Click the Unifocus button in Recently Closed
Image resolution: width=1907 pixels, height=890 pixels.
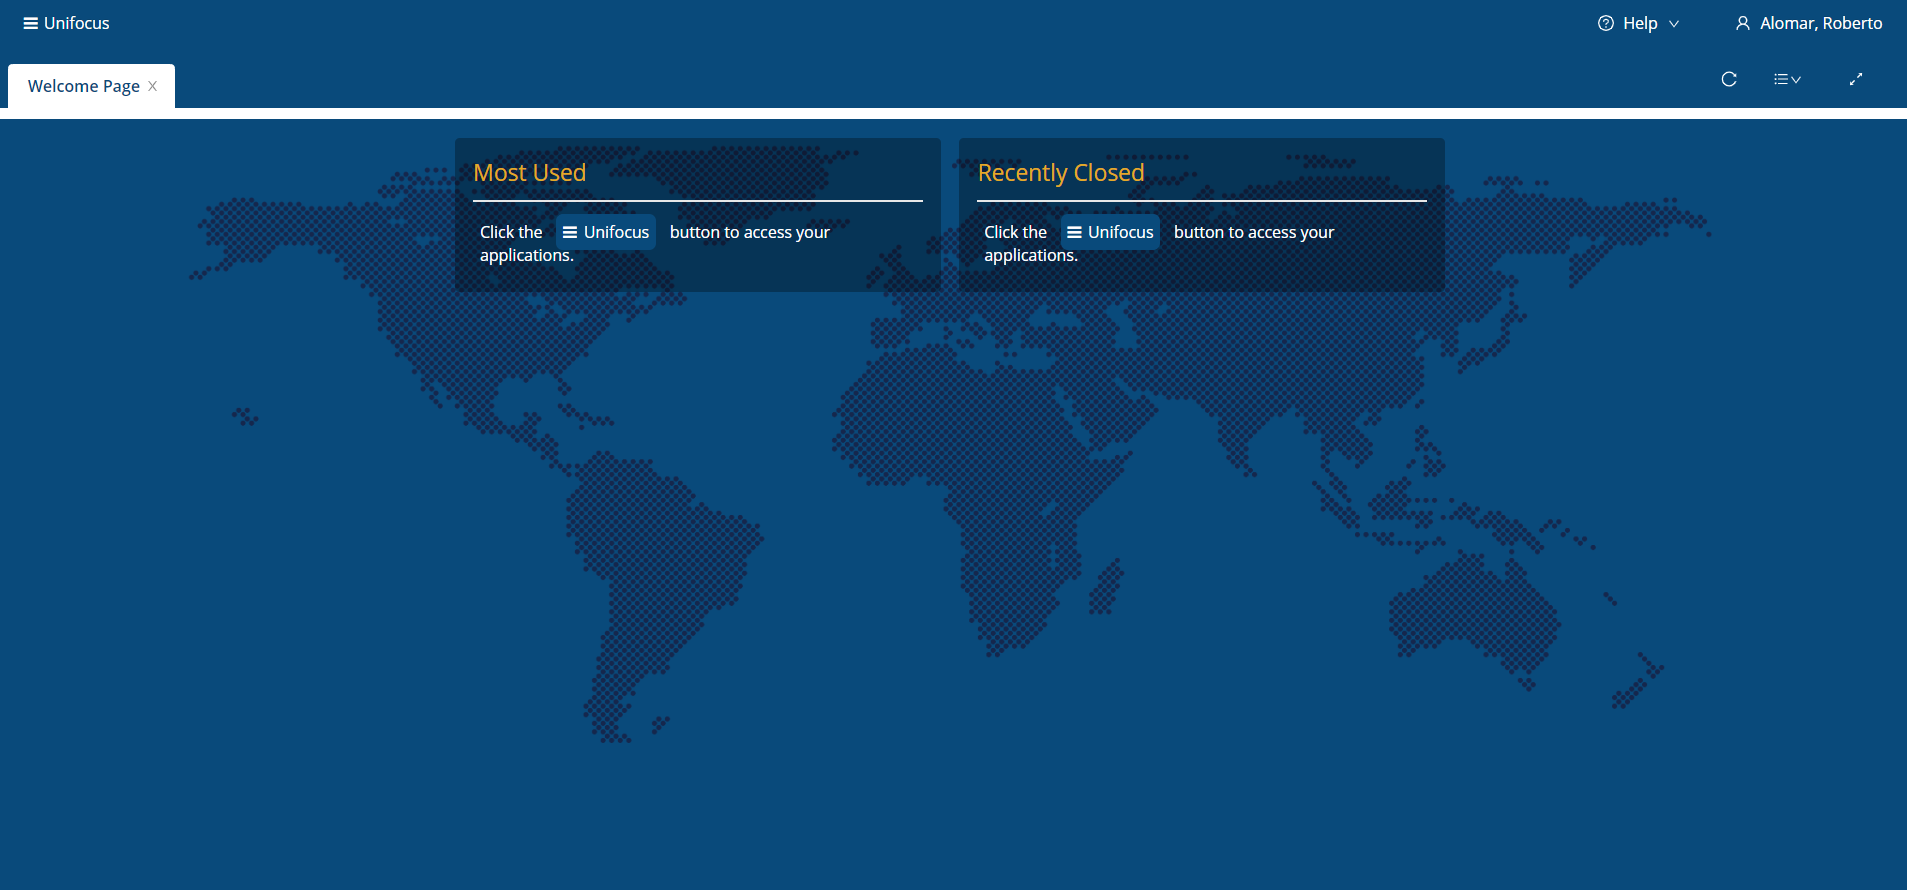pyautogui.click(x=1110, y=232)
